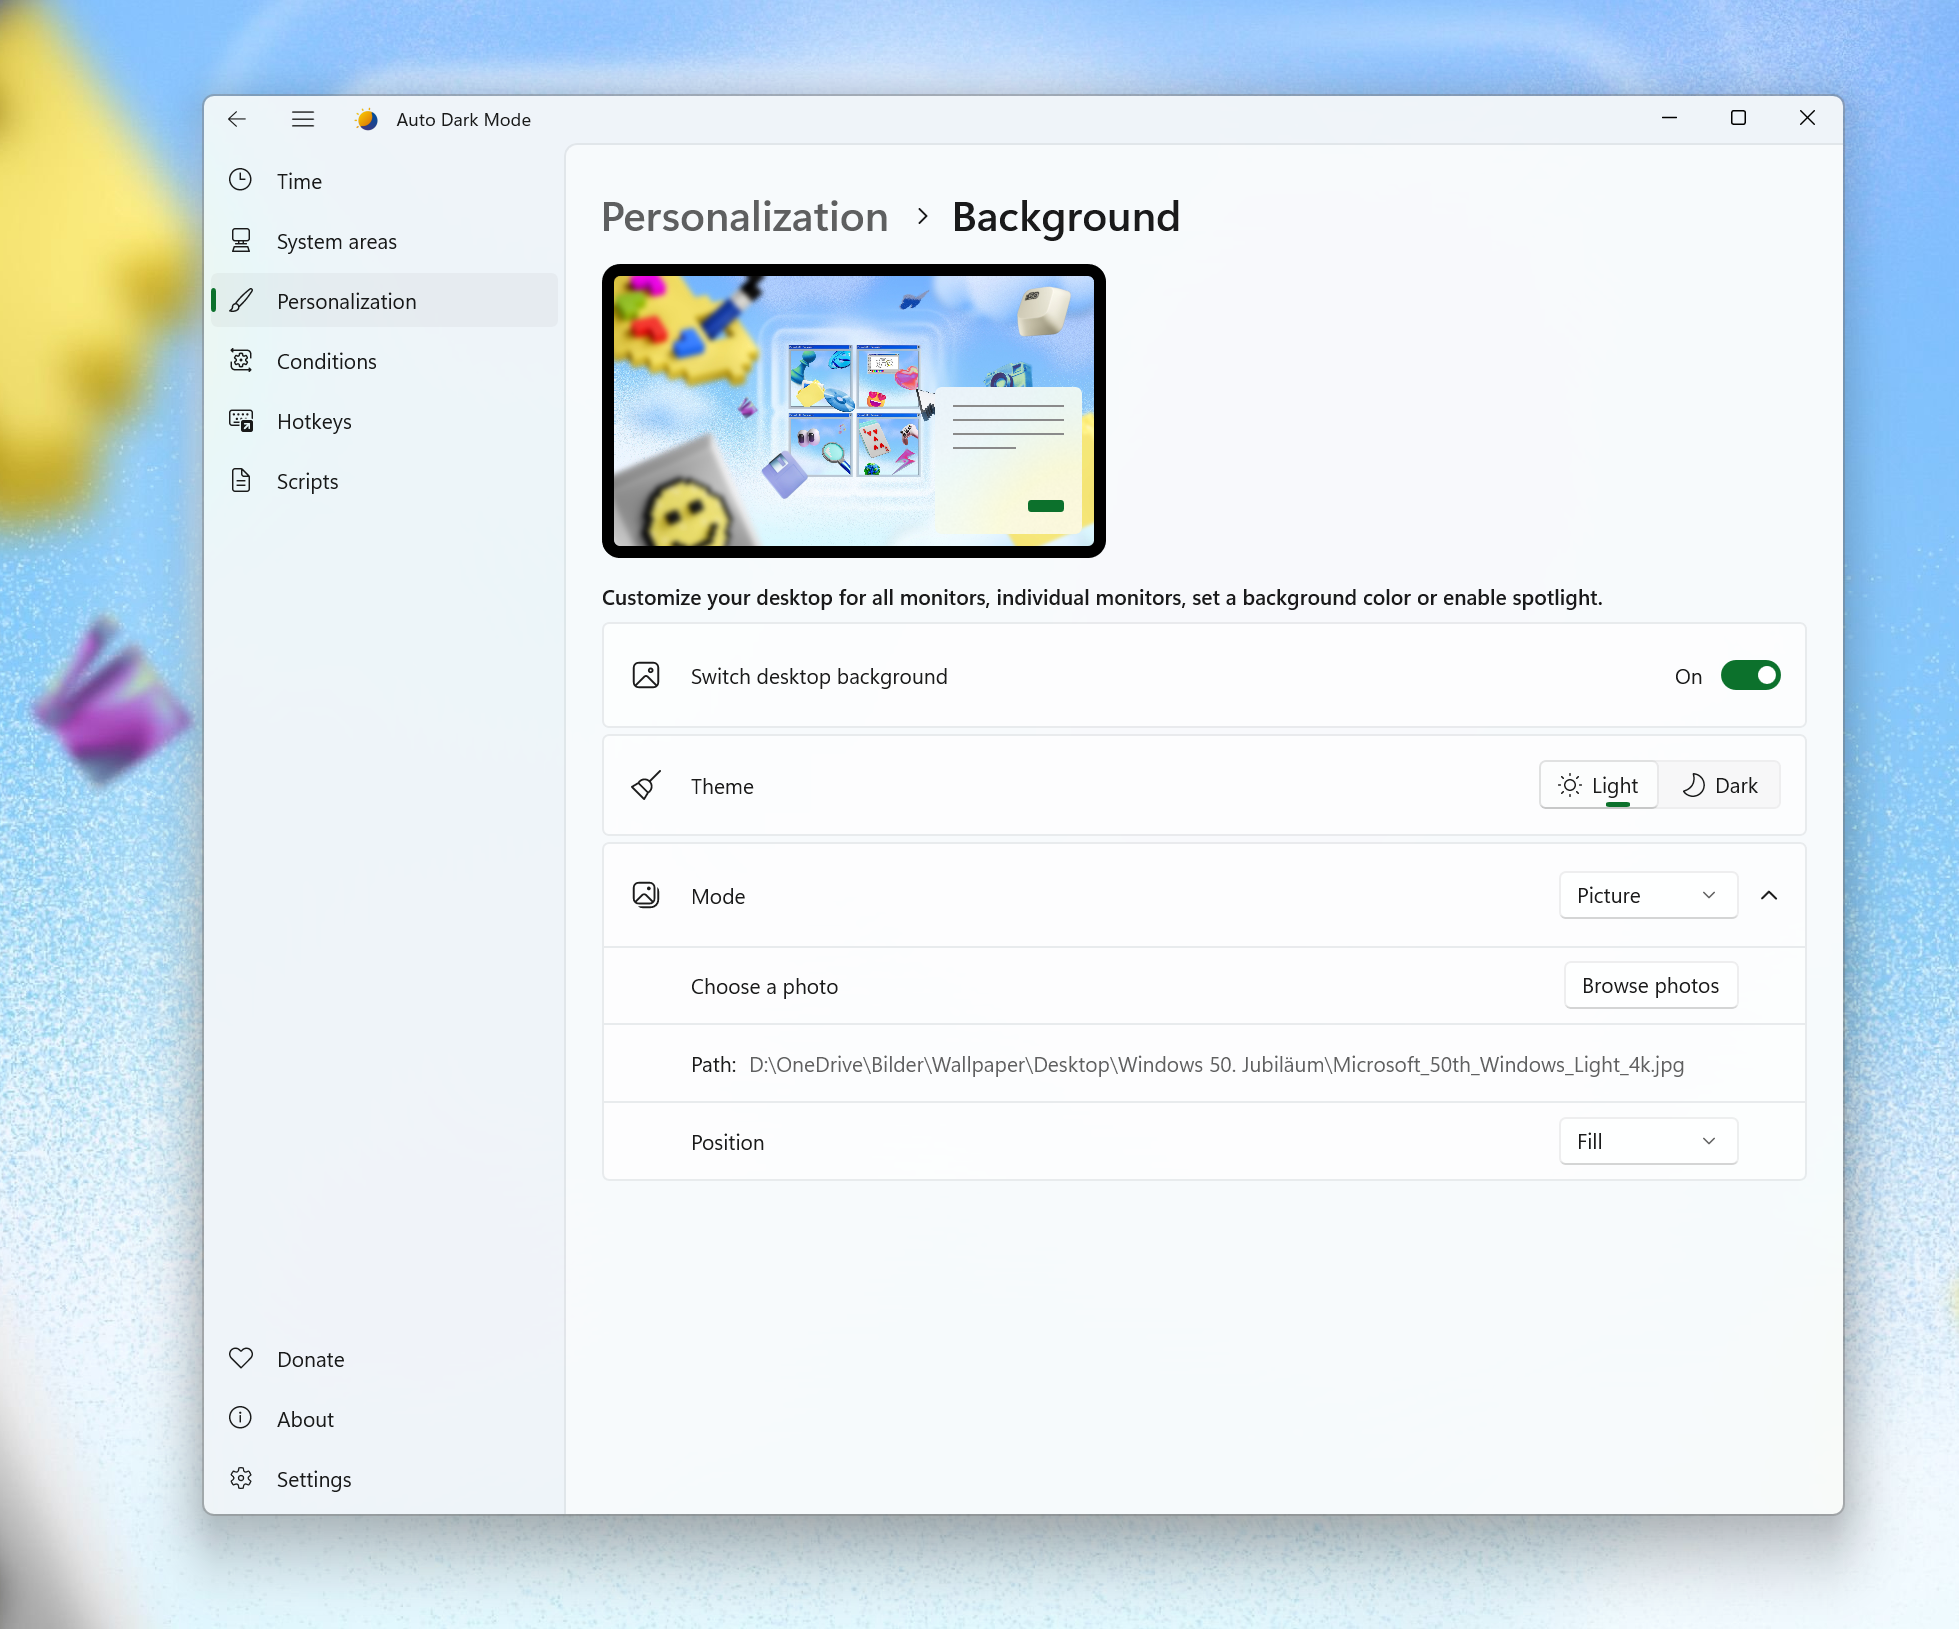Open the Donate page

pyautogui.click(x=384, y=1359)
